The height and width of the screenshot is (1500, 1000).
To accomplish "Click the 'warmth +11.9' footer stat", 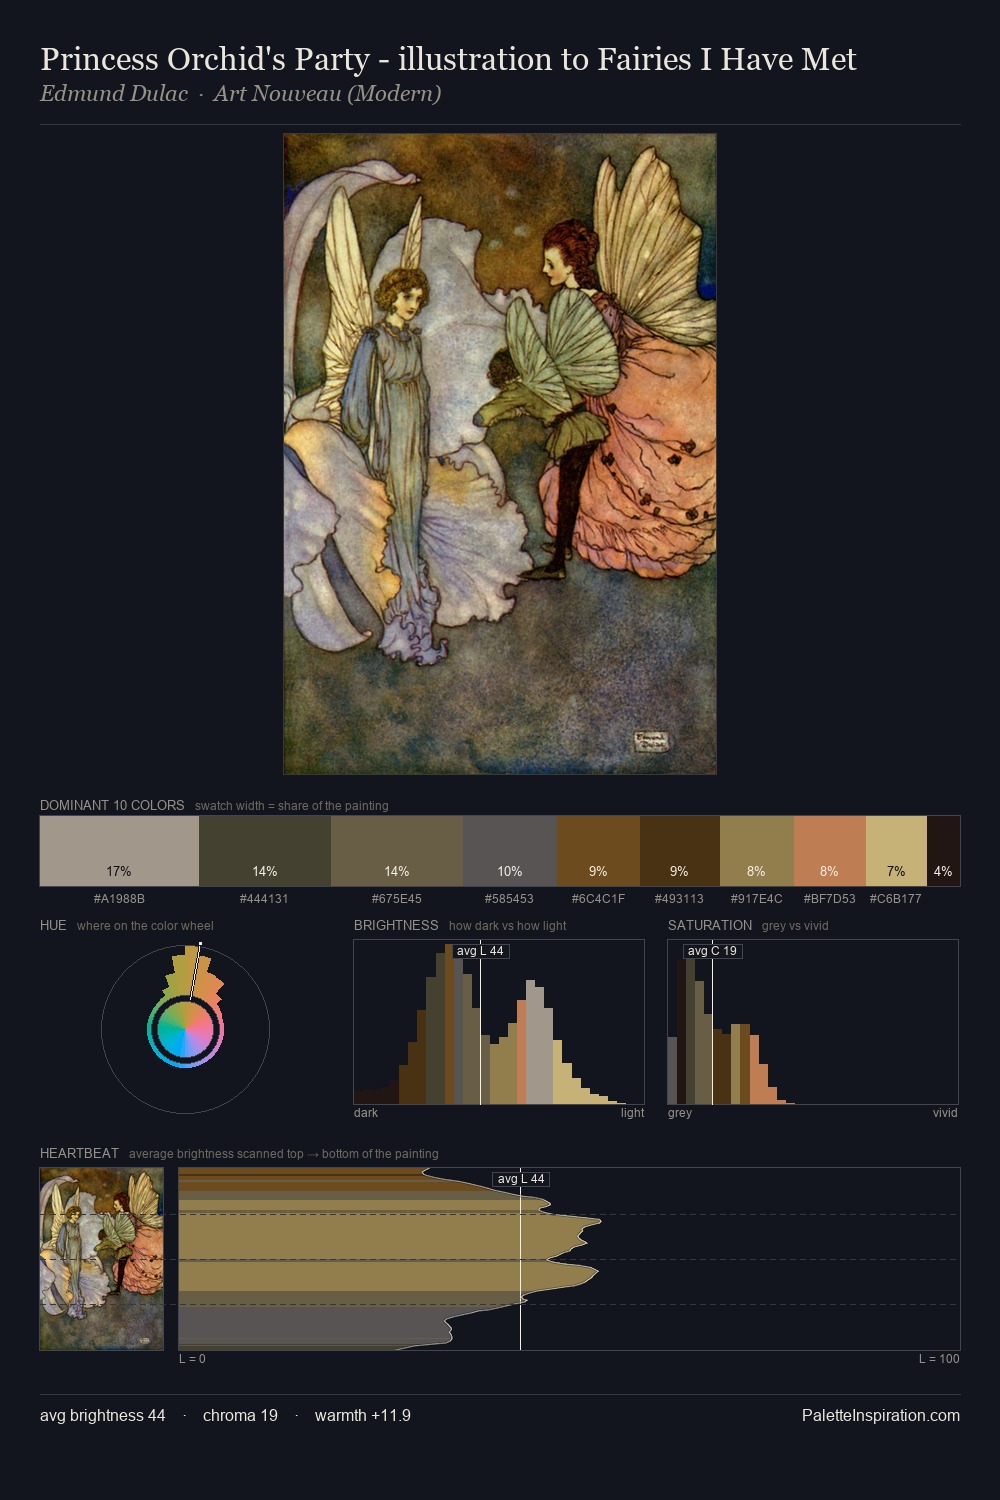I will pos(363,1415).
